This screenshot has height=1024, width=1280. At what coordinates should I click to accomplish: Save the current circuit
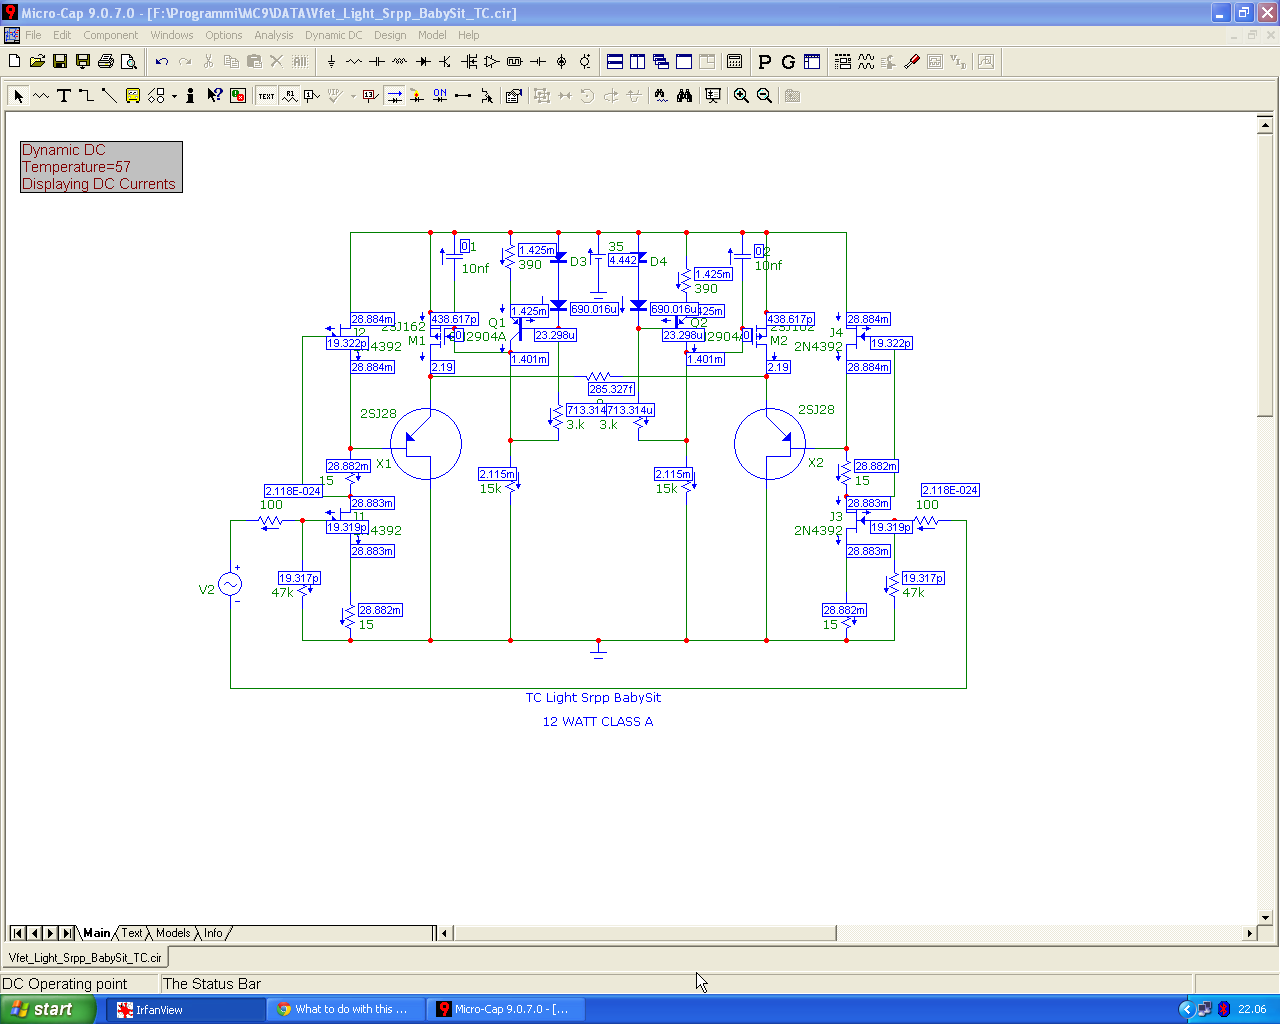point(60,62)
